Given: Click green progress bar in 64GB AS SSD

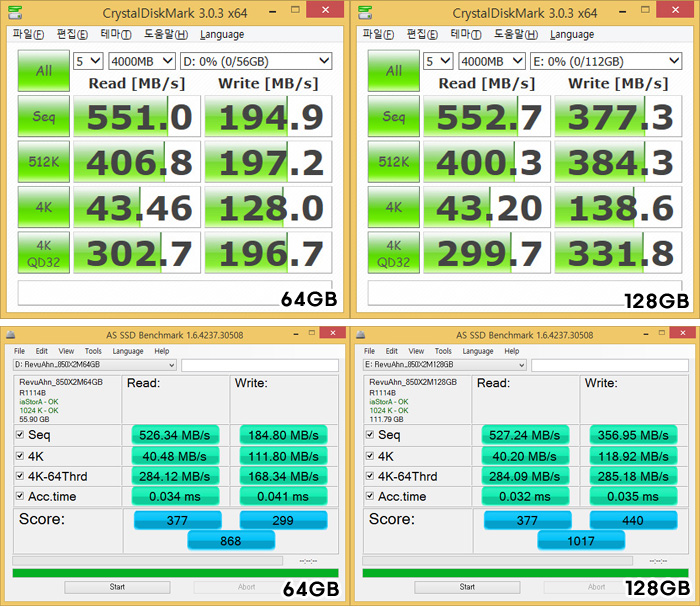Looking at the screenshot, I should 175,573.
